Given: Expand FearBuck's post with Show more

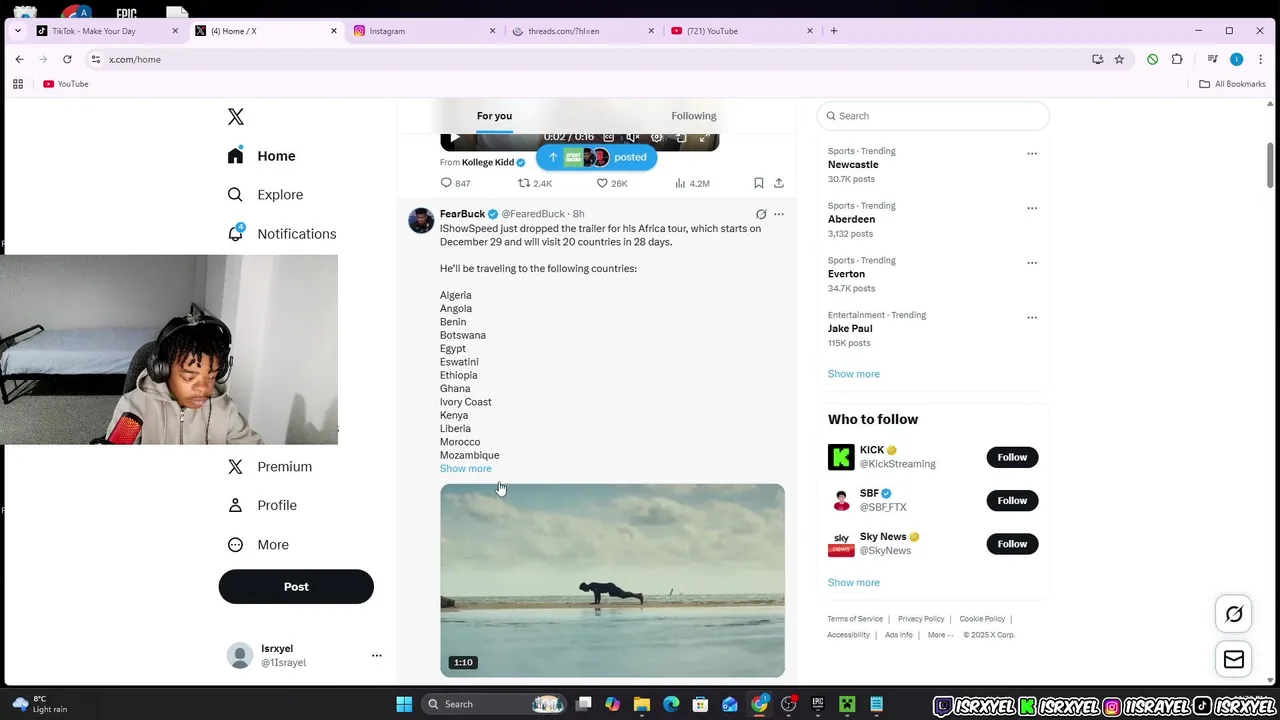Looking at the screenshot, I should [x=466, y=468].
